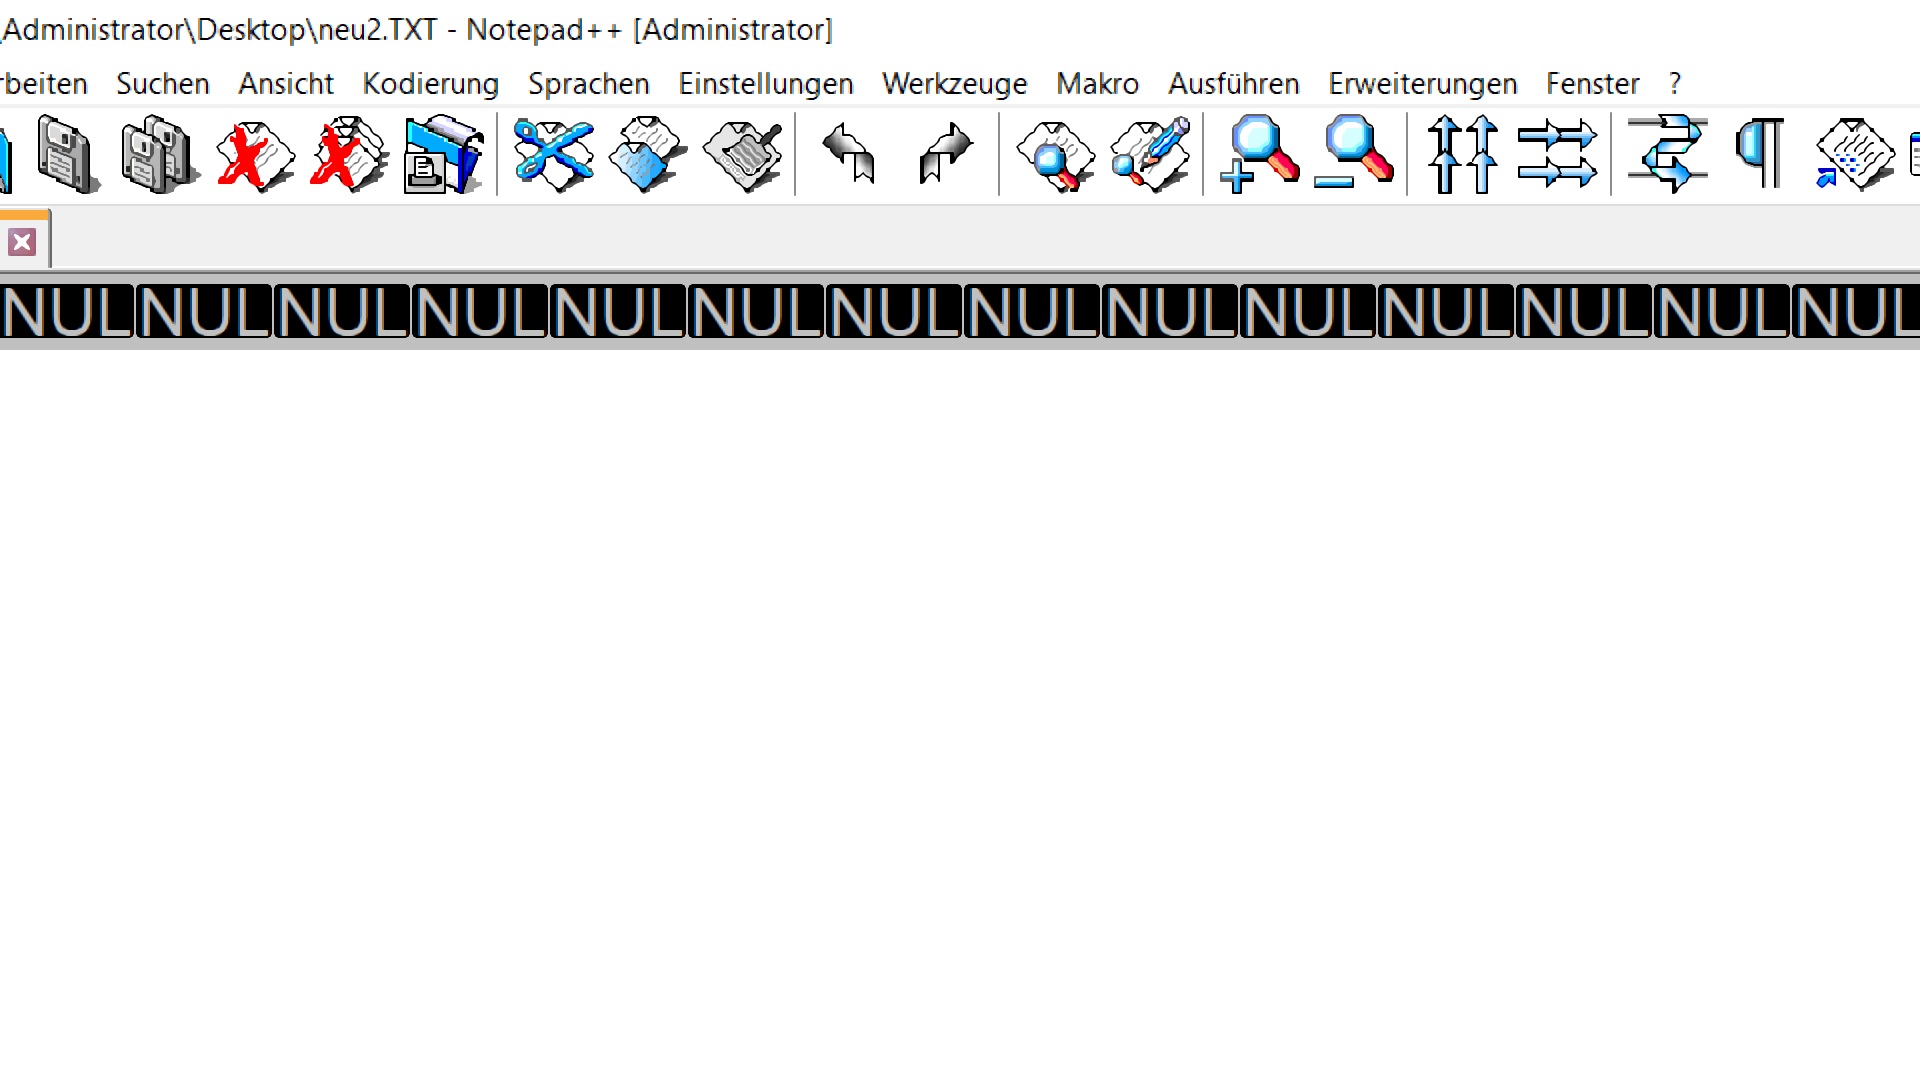Click the Copy toolbar icon
Viewport: 1920px width, 1080px height.
[x=647, y=154]
